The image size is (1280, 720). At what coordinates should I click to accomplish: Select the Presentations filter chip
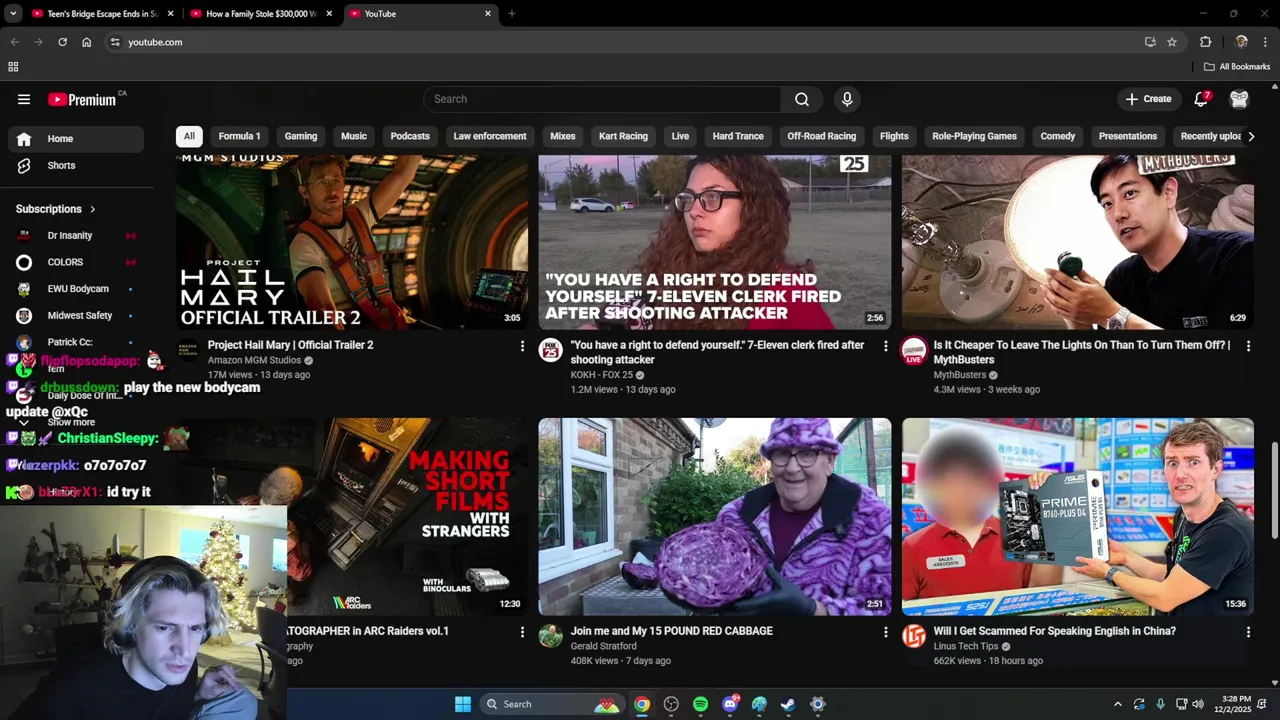pyautogui.click(x=1128, y=136)
